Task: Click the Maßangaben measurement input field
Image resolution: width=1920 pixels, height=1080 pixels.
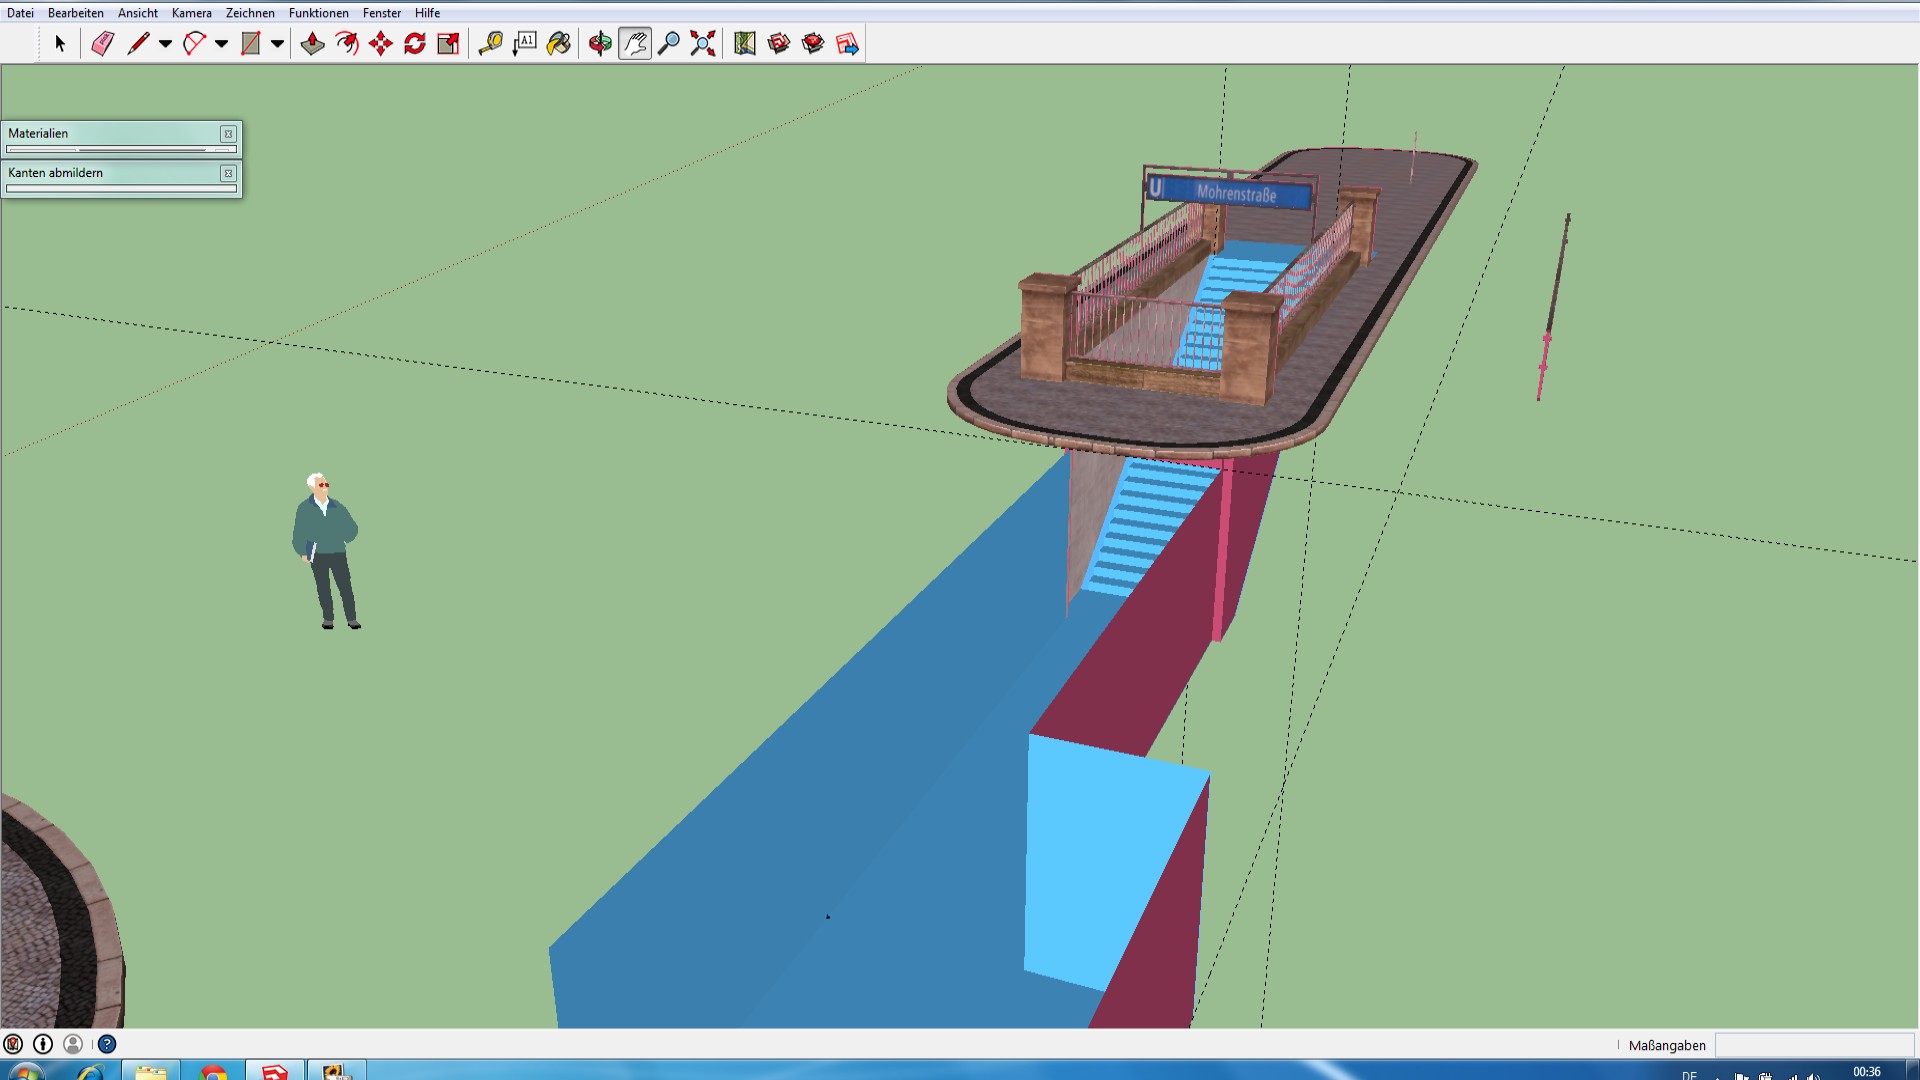Action: click(1813, 1045)
